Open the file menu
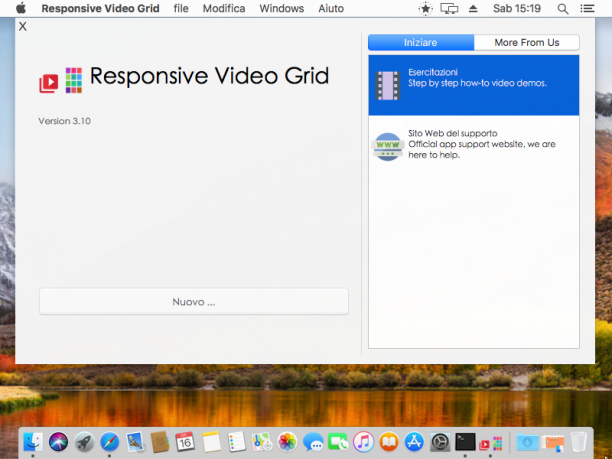The width and height of the screenshot is (612, 459). pos(181,8)
